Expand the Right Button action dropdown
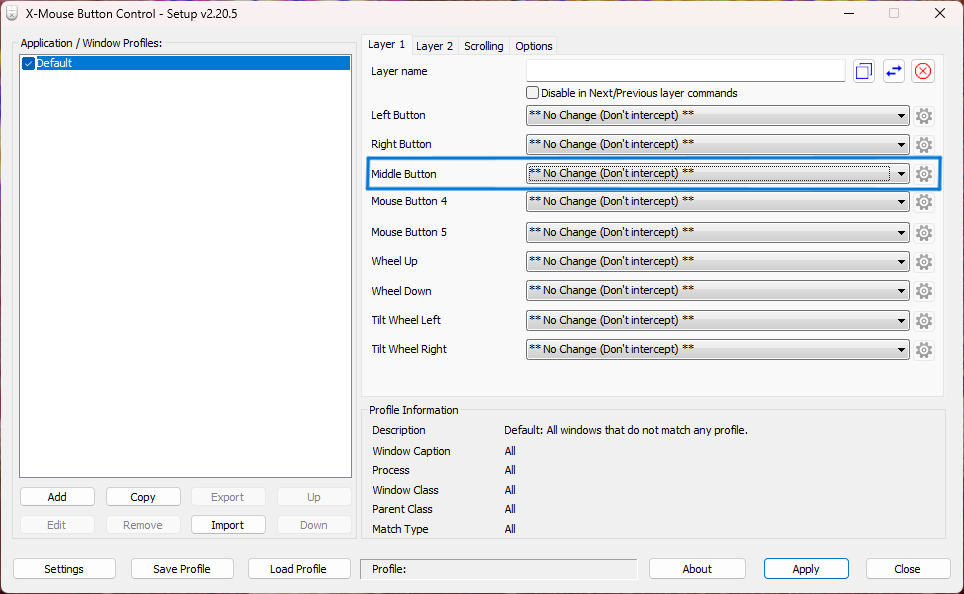964x594 pixels. (x=717, y=144)
